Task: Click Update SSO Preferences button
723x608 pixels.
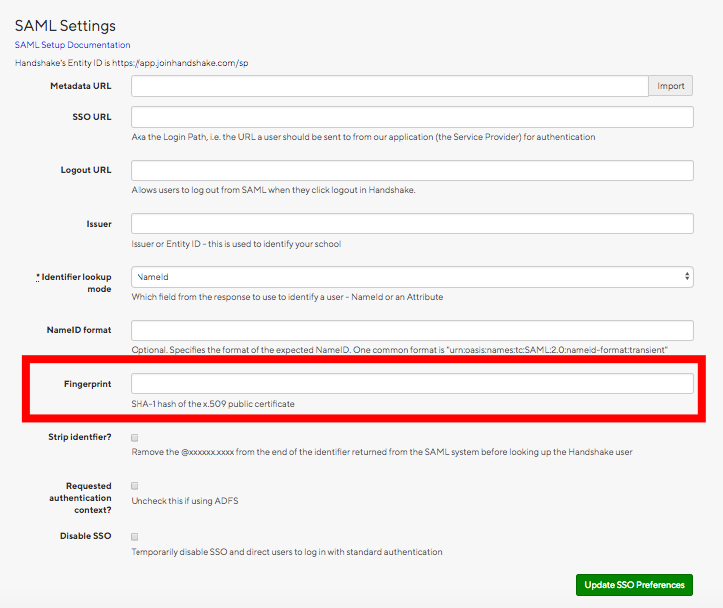Action: tap(634, 585)
